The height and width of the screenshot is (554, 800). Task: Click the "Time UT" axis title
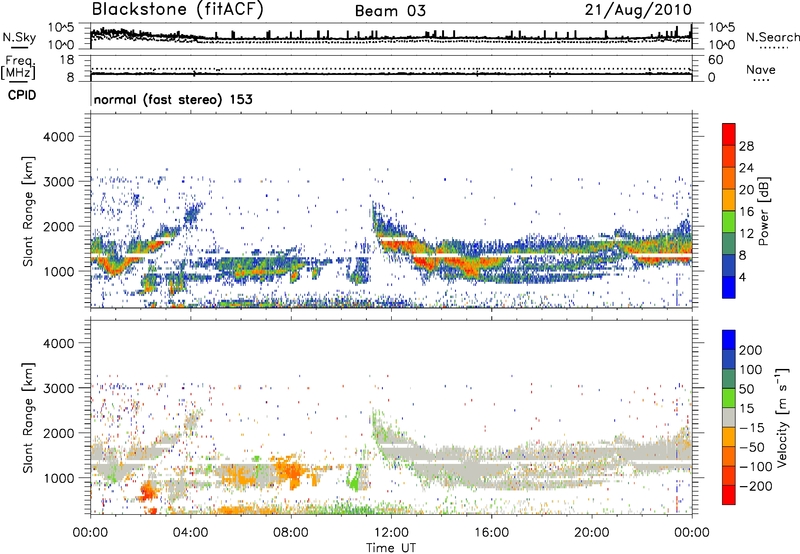(391, 548)
